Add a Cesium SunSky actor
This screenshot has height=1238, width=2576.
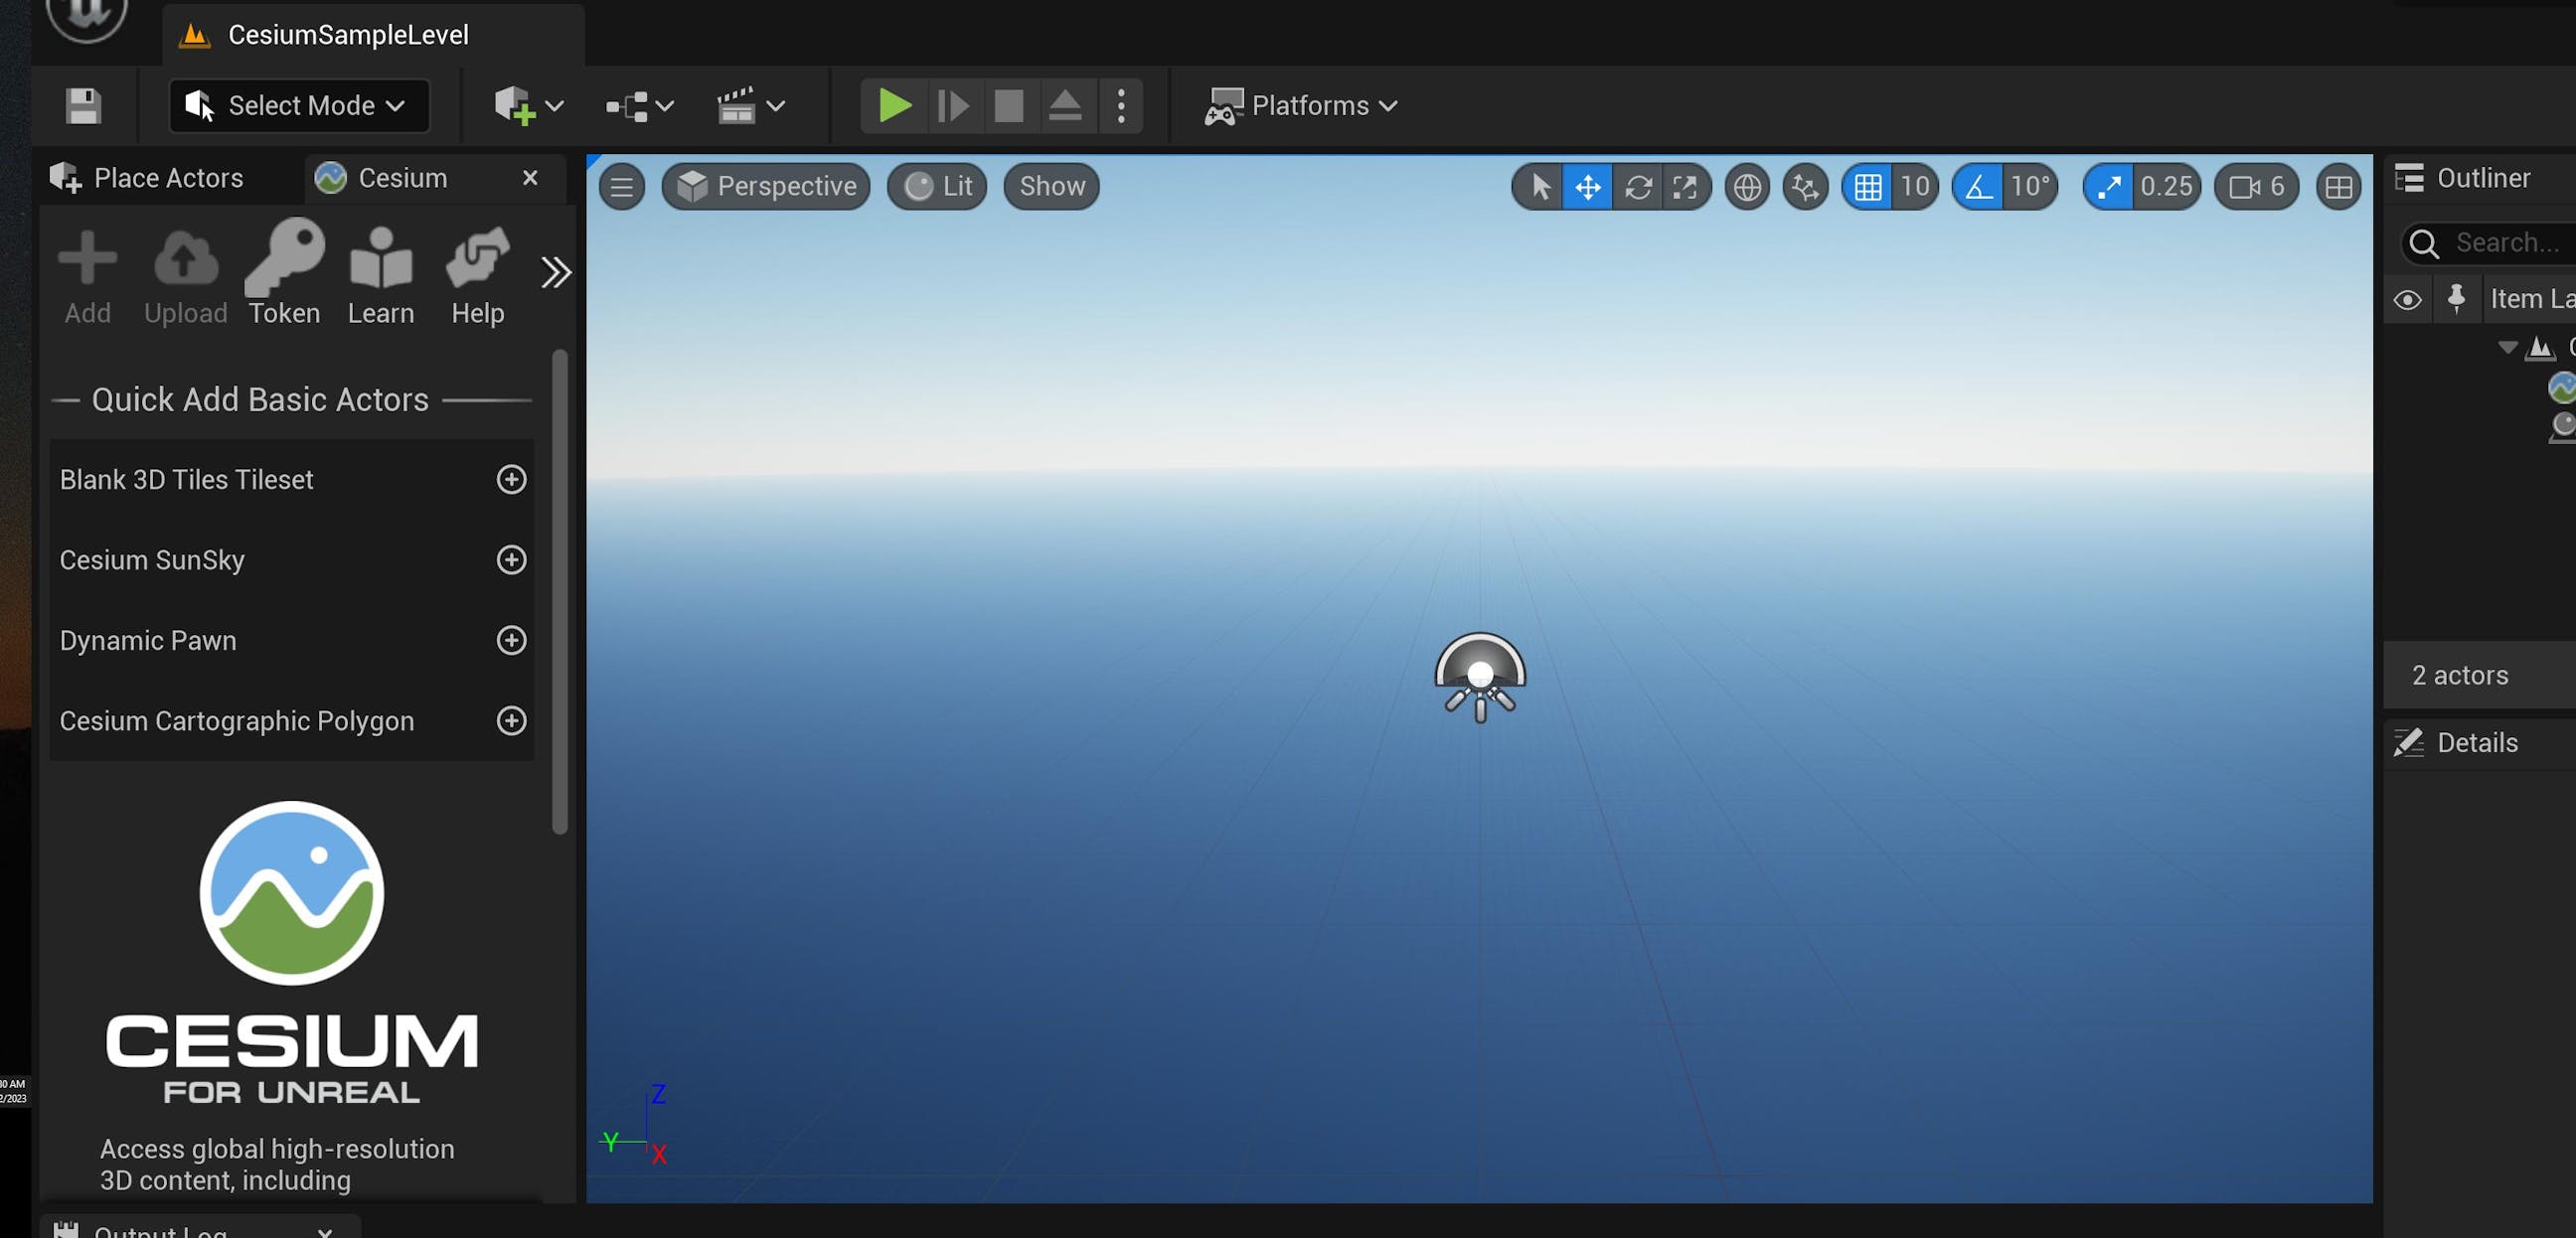coord(511,560)
